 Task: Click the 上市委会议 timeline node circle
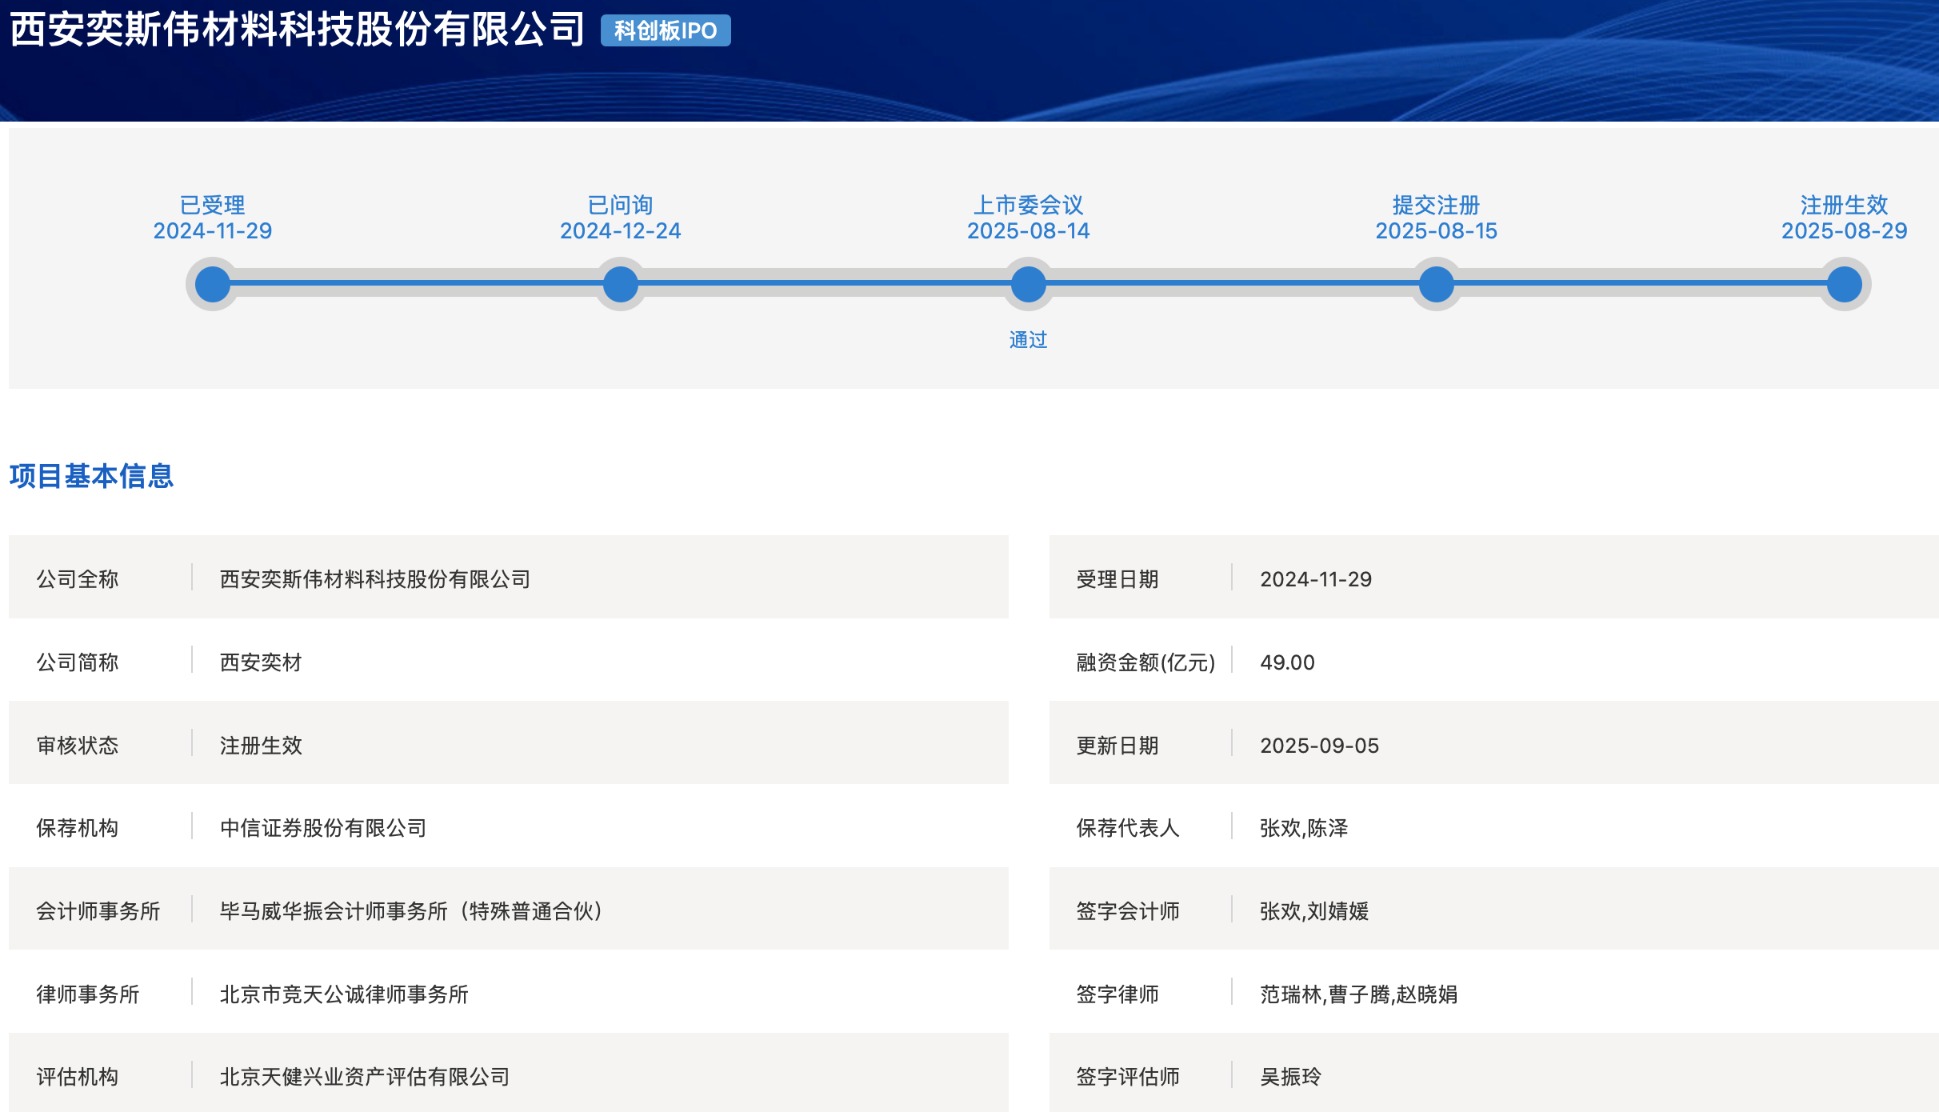(x=1028, y=285)
